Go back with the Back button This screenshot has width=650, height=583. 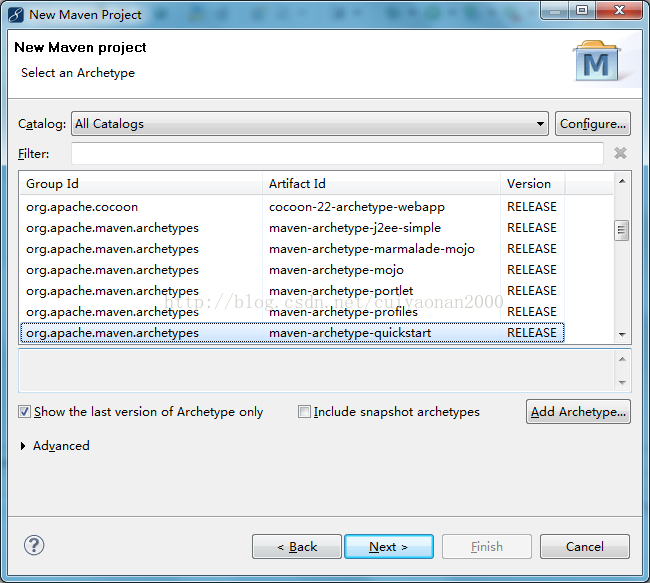[x=296, y=547]
